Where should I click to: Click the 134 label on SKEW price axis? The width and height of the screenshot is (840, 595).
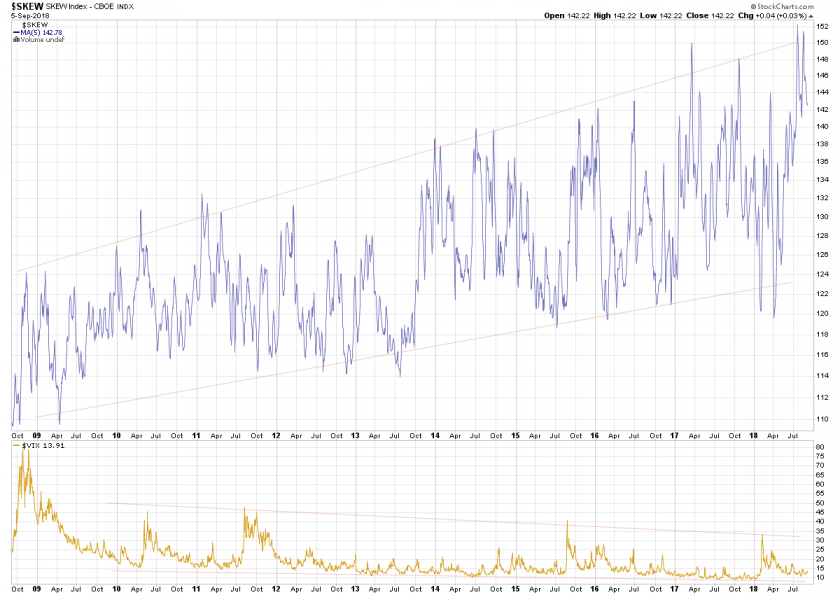[822, 179]
